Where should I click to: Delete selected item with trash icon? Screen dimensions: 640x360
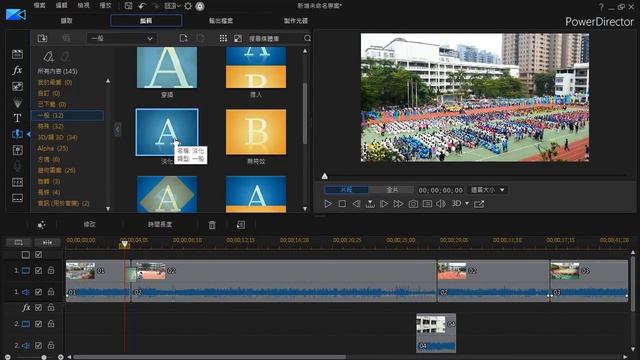pyautogui.click(x=212, y=225)
